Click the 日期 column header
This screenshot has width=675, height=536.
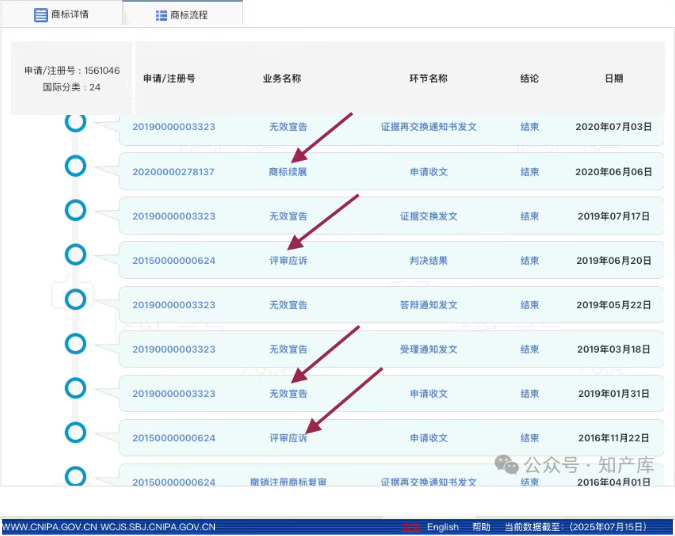[613, 78]
